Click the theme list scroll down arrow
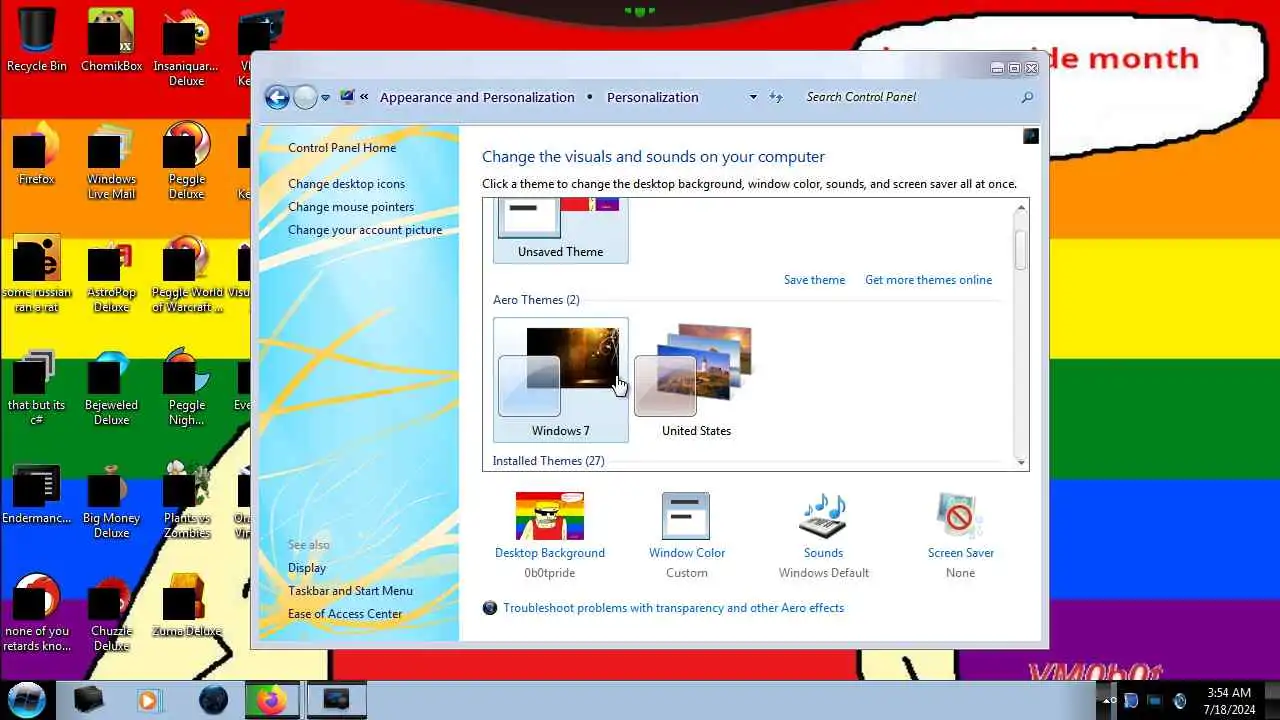1280x720 pixels. click(x=1021, y=462)
